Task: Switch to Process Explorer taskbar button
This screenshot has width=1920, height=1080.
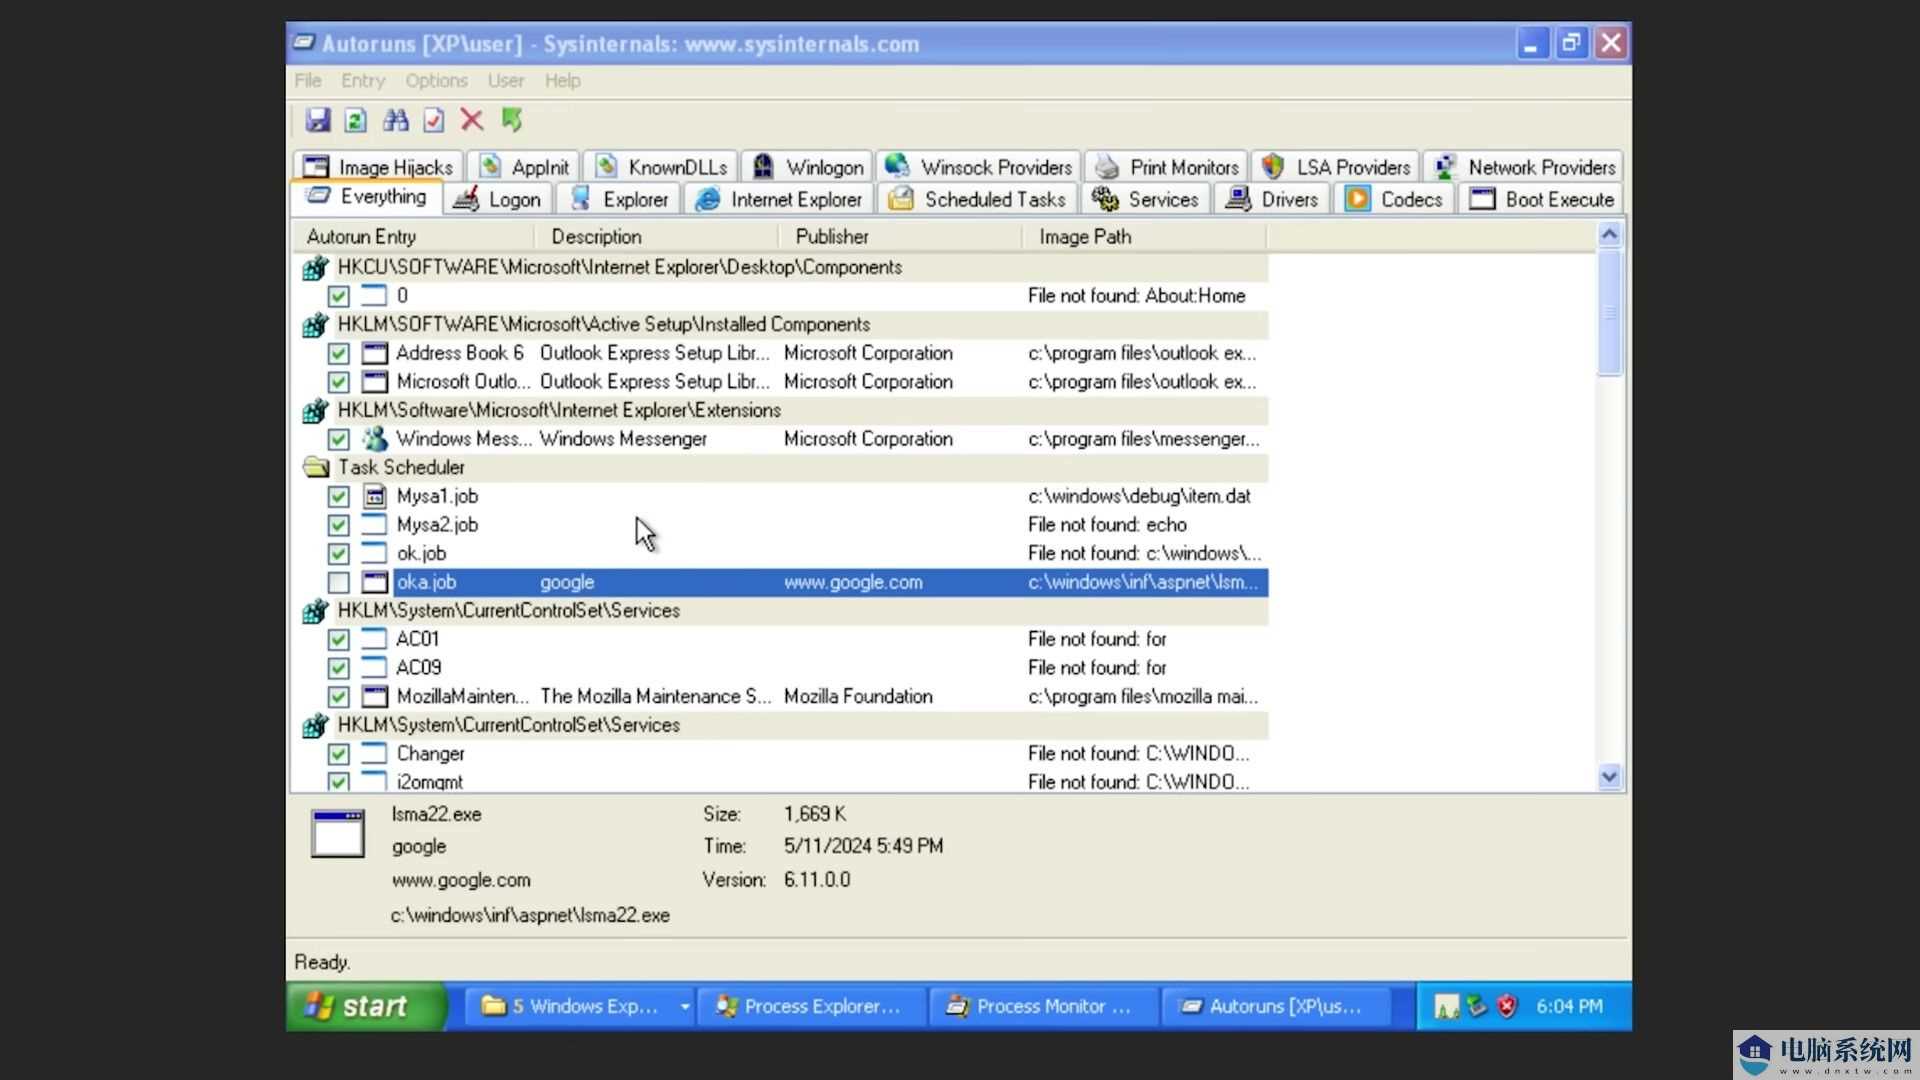Action: (x=810, y=1006)
